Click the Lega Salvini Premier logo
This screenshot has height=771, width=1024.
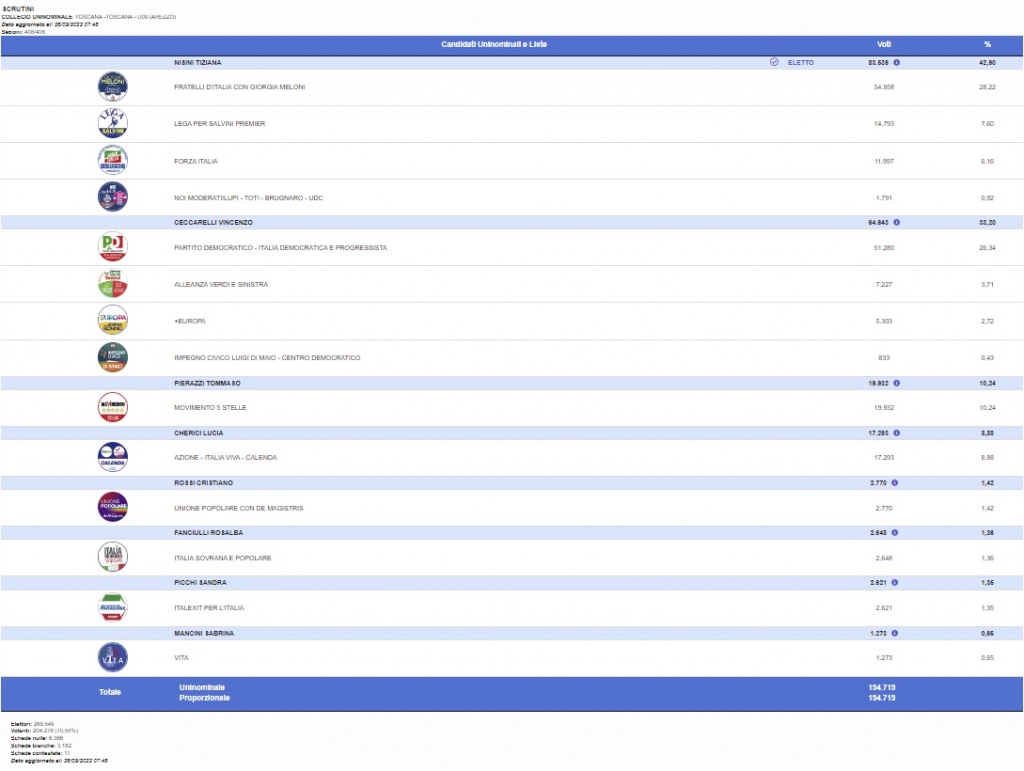pyautogui.click(x=112, y=124)
